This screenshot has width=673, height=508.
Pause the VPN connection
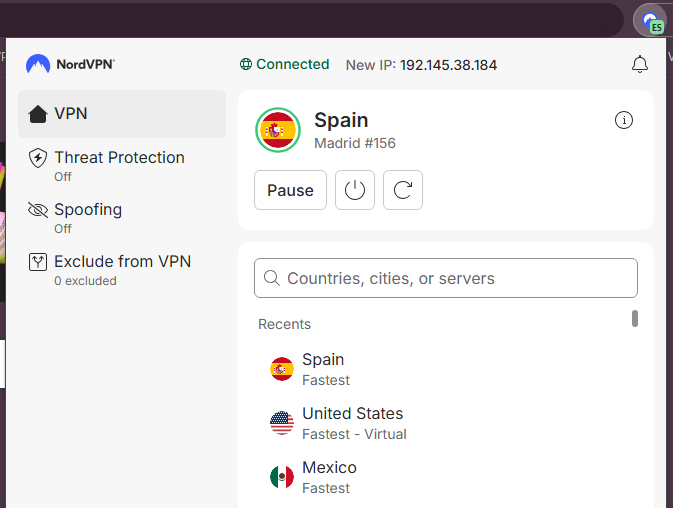(x=290, y=190)
